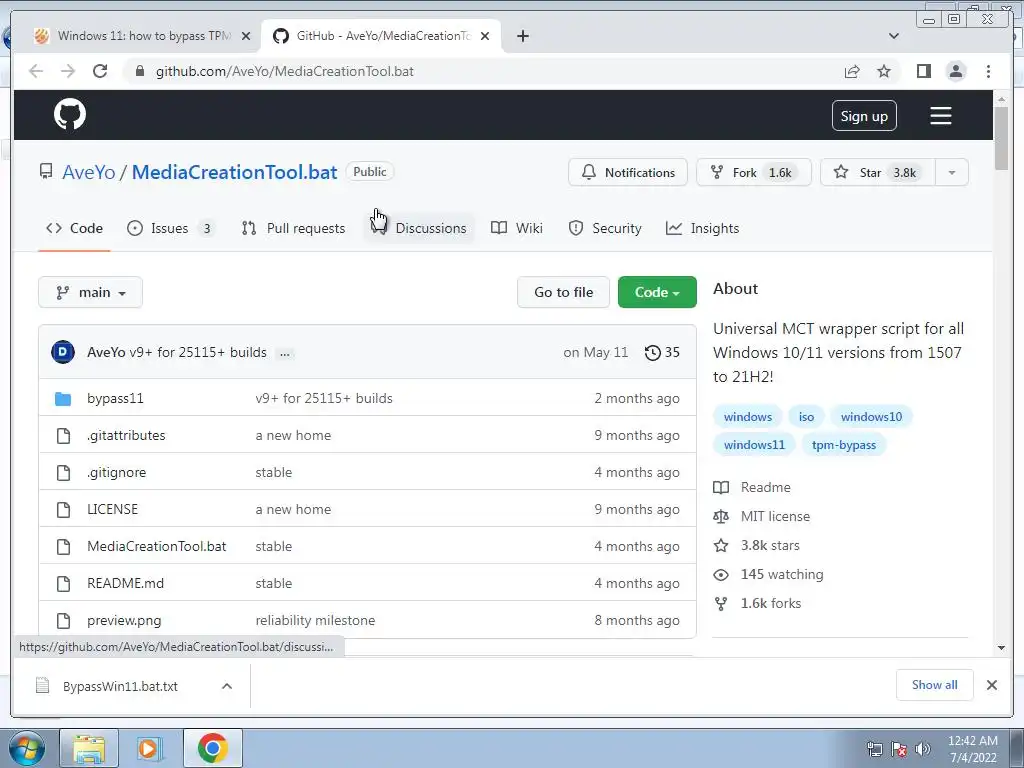Toggle the browser side panel icon
The width and height of the screenshot is (1024, 768).
pos(923,71)
